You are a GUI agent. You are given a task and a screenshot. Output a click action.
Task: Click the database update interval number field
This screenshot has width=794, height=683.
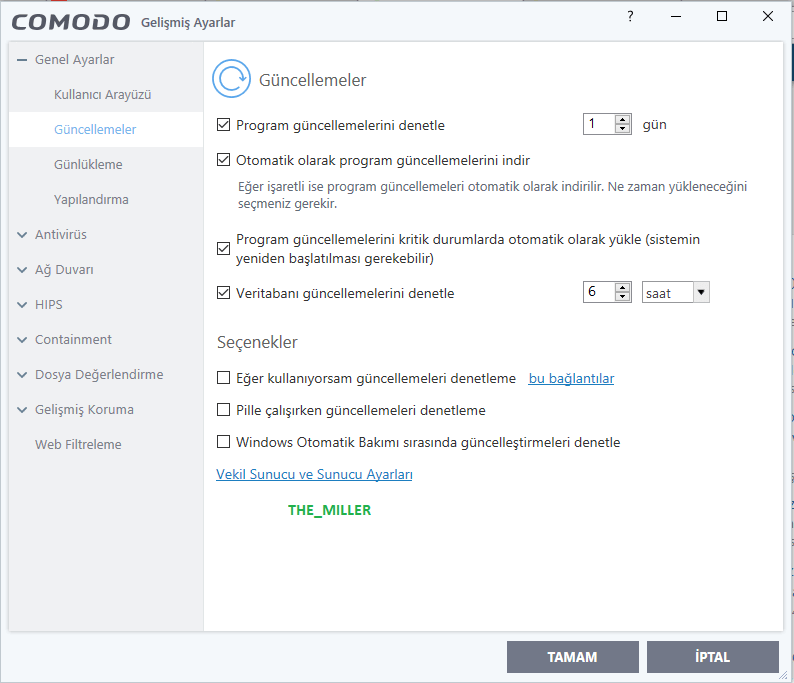(598, 292)
